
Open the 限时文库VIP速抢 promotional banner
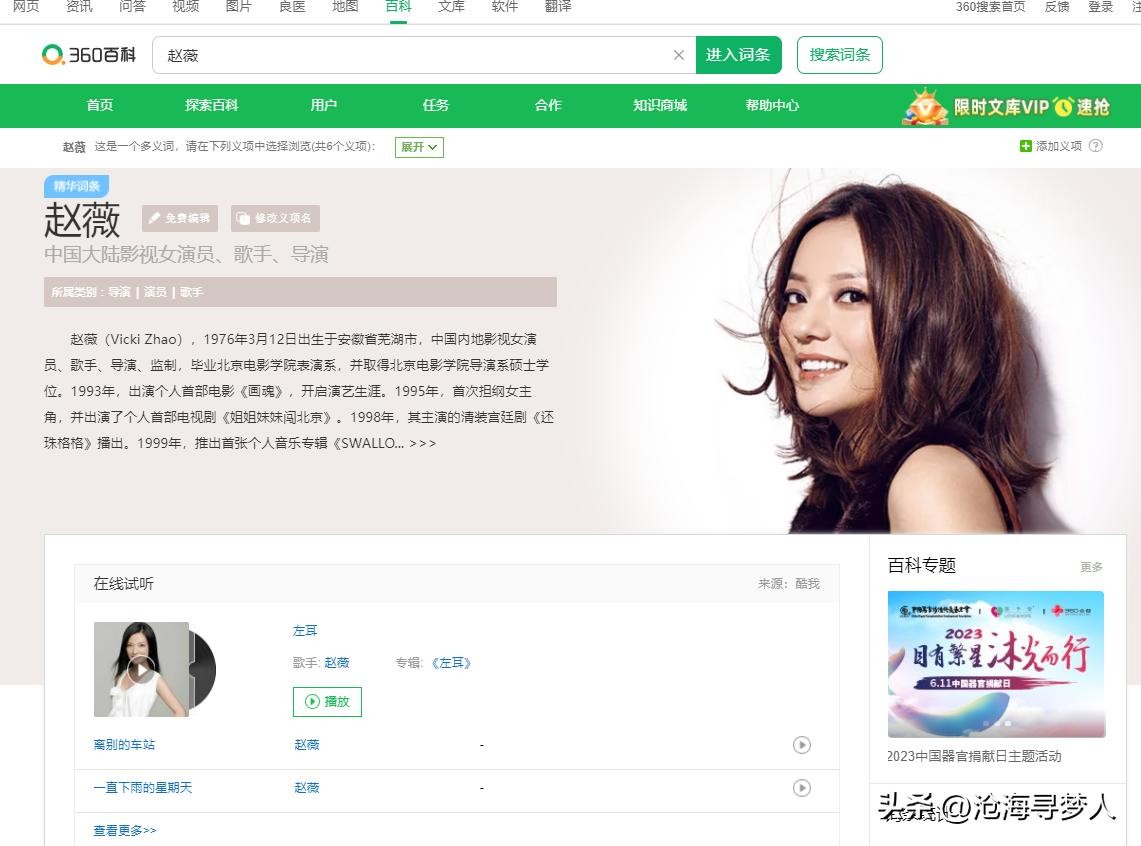[x=1006, y=106]
